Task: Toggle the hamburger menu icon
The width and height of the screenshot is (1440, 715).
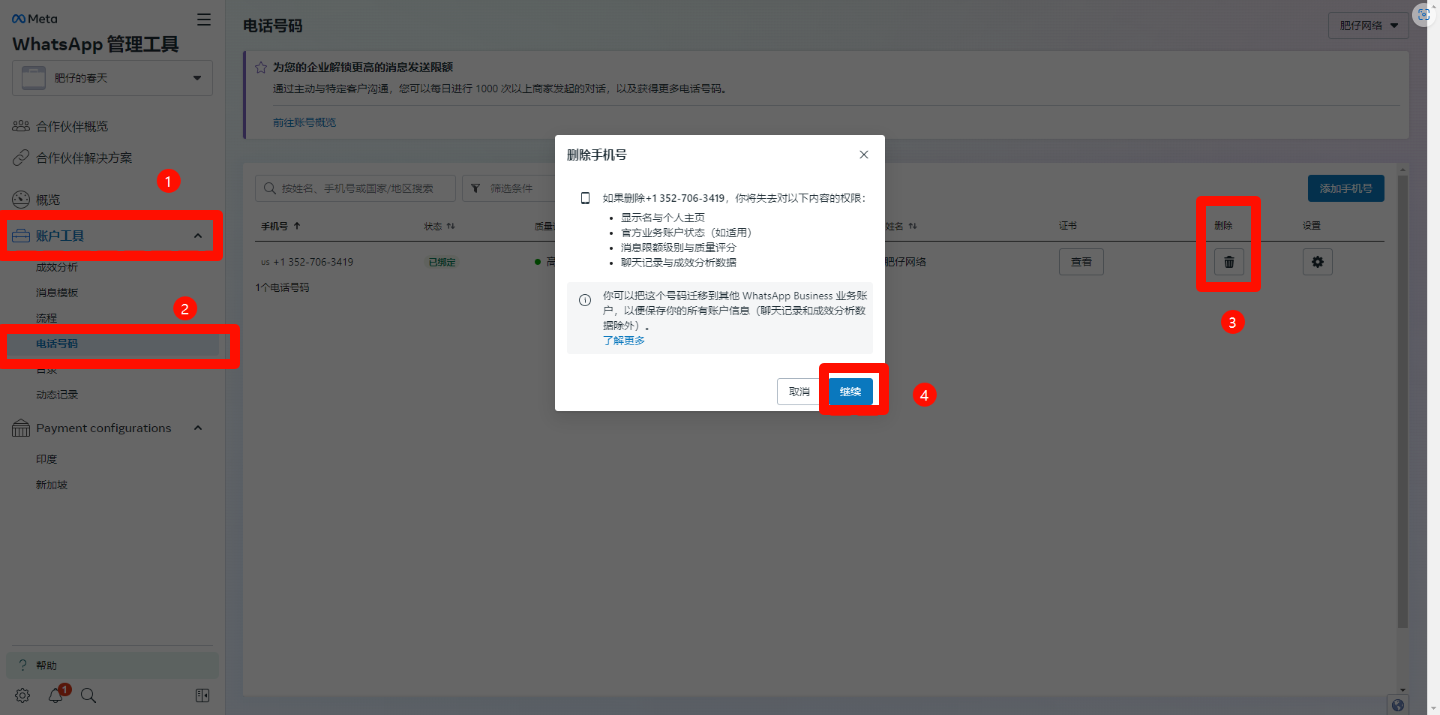Action: pos(204,19)
